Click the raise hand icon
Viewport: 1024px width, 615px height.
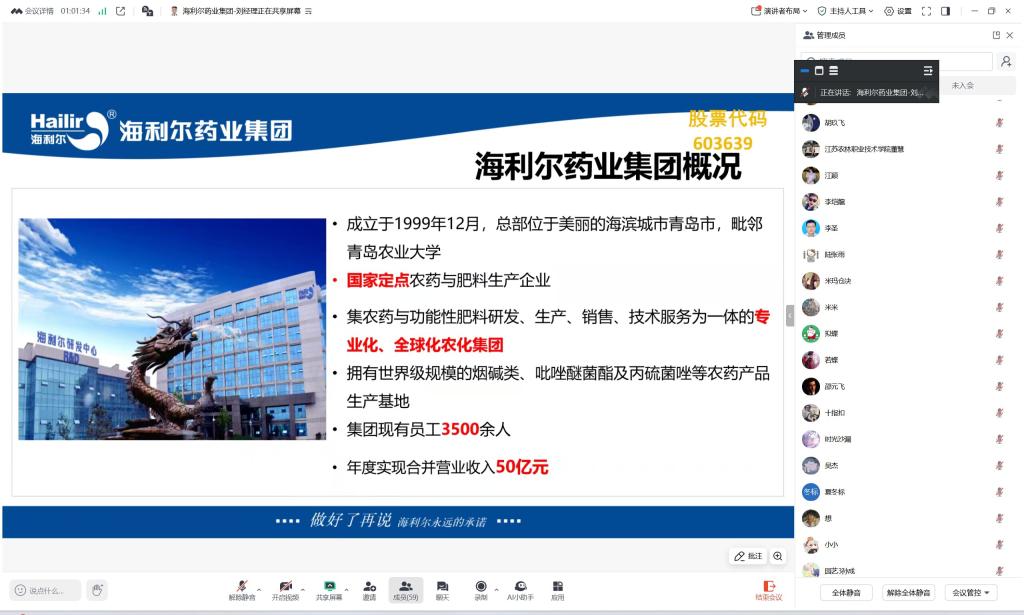(97, 590)
